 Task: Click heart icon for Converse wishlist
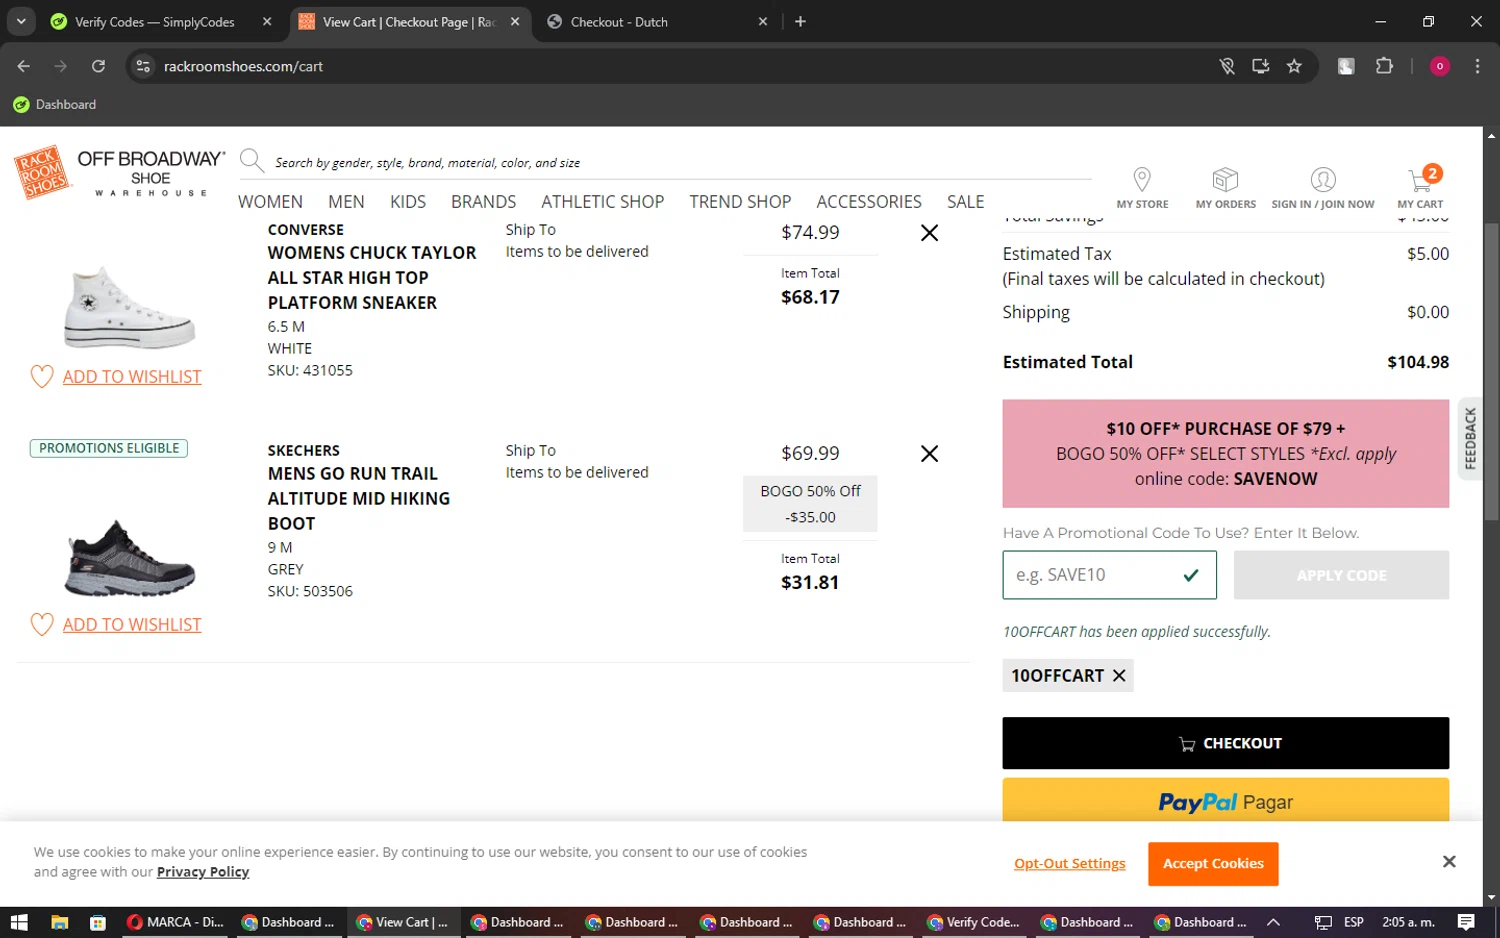coord(42,377)
